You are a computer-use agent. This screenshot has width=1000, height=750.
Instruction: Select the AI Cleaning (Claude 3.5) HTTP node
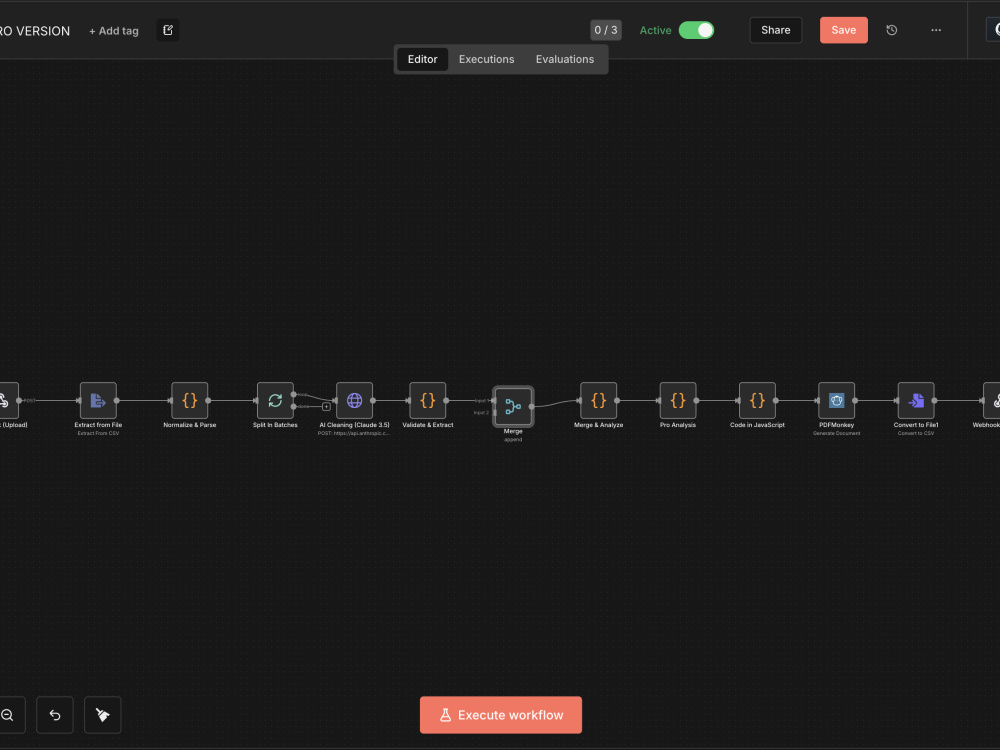(355, 401)
